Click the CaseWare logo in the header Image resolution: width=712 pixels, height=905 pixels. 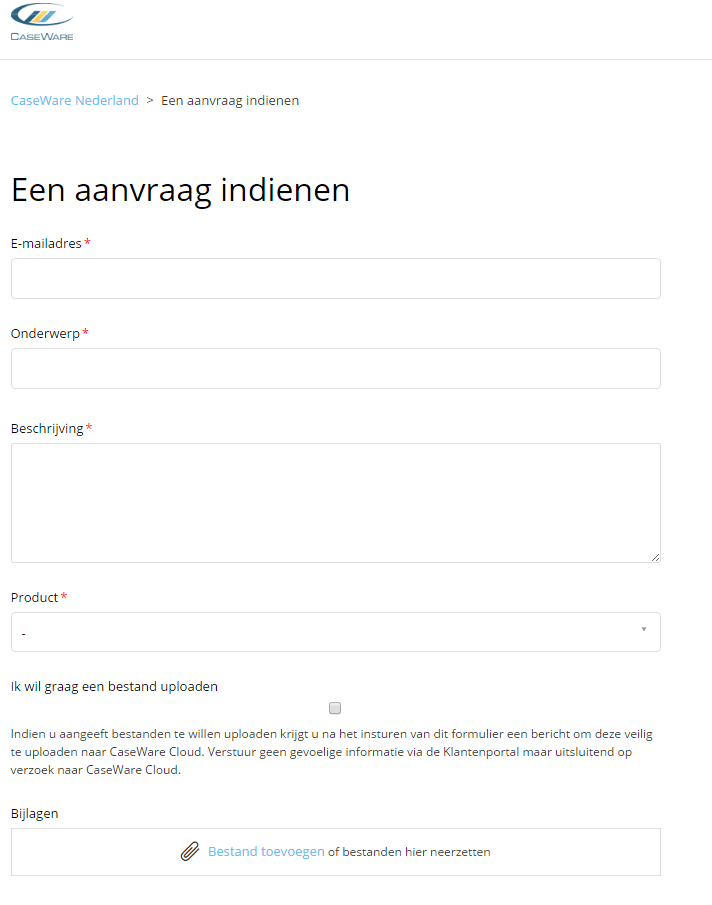(x=42, y=22)
